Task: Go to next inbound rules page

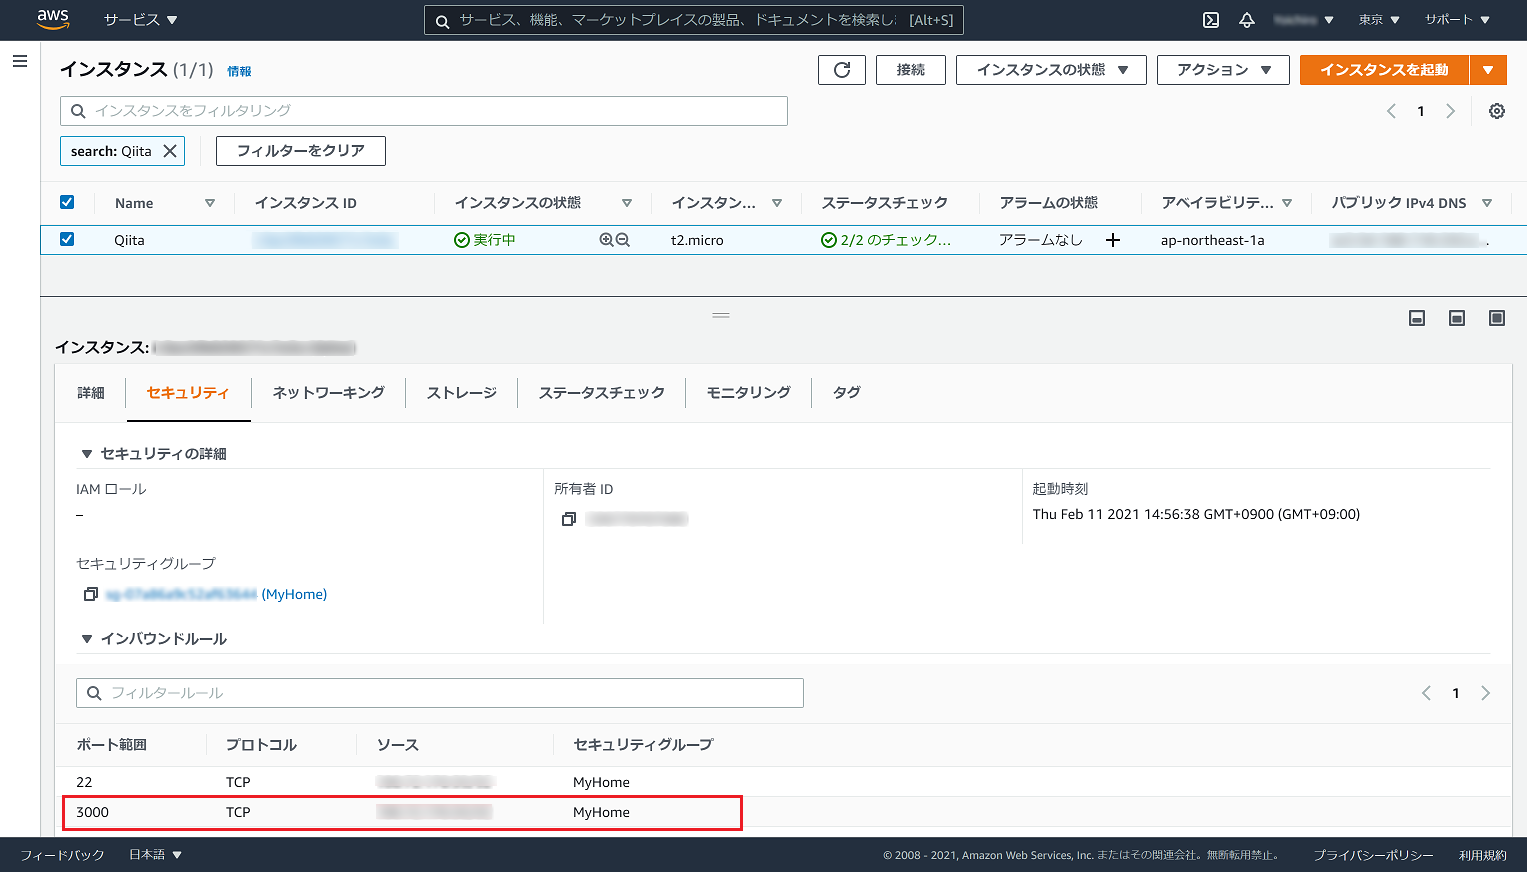Action: coord(1485,693)
